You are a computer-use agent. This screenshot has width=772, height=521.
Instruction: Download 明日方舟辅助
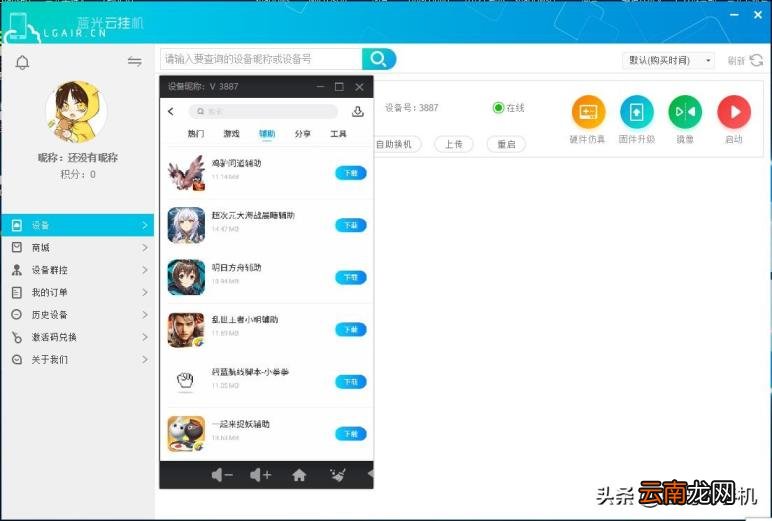click(x=351, y=277)
